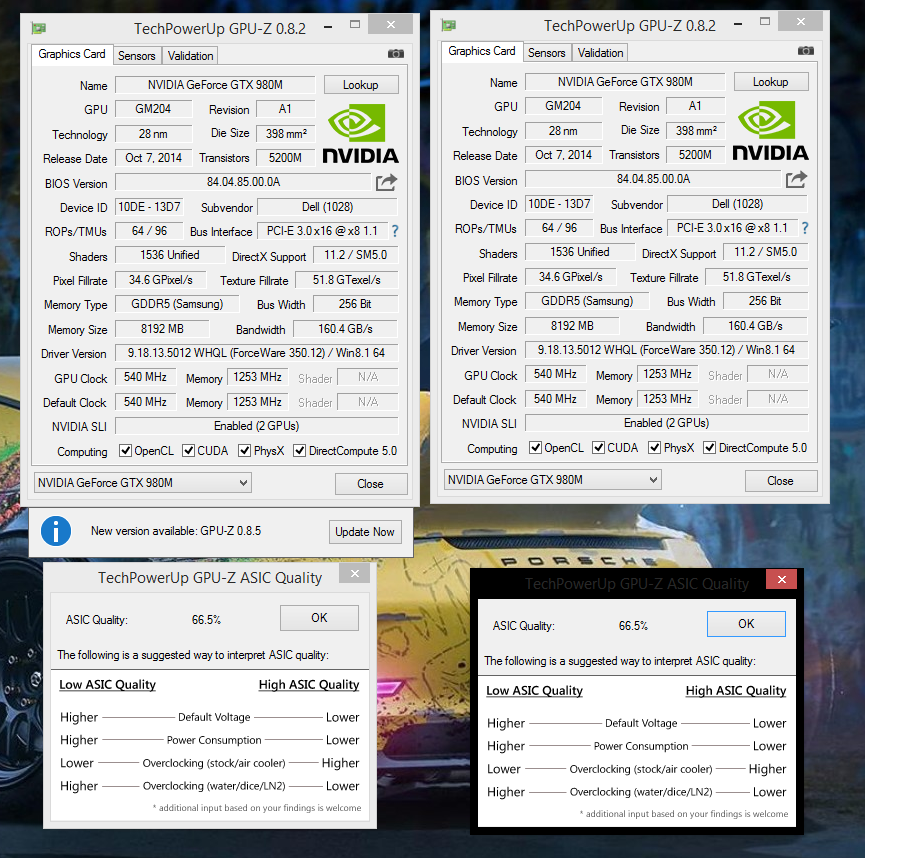Screen dimensions: 901x858
Task: Click Memory Type field in right GPU-Z window
Action: 587,301
